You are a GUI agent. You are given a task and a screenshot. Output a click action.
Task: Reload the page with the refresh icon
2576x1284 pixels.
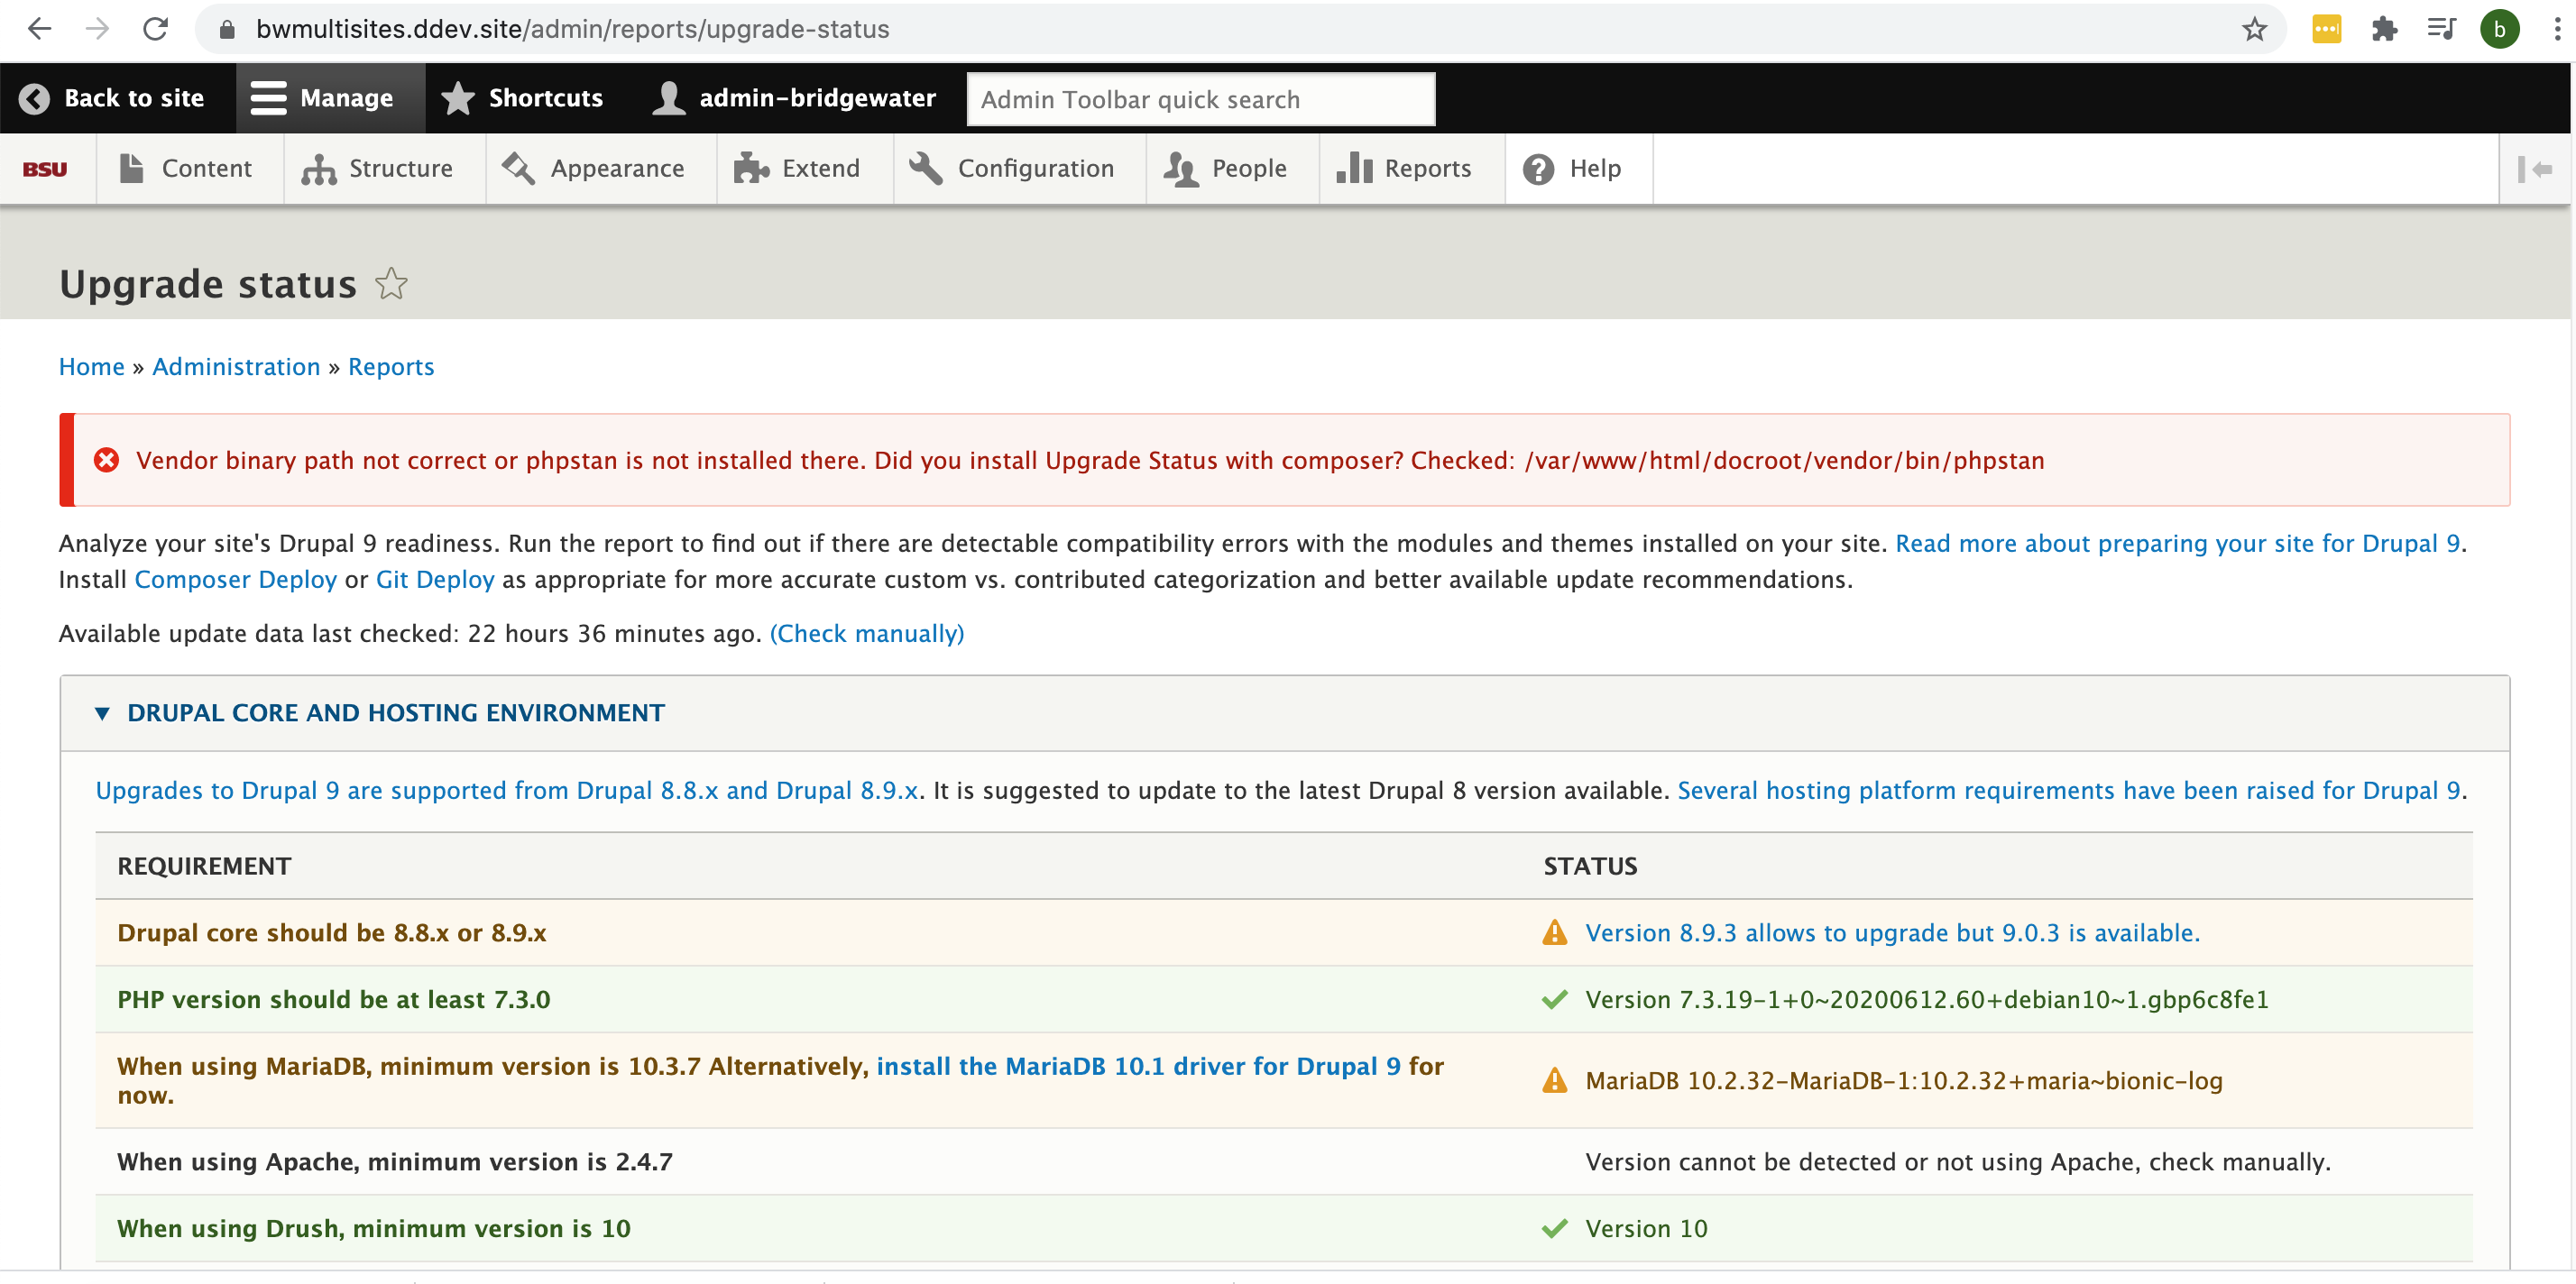[x=156, y=29]
